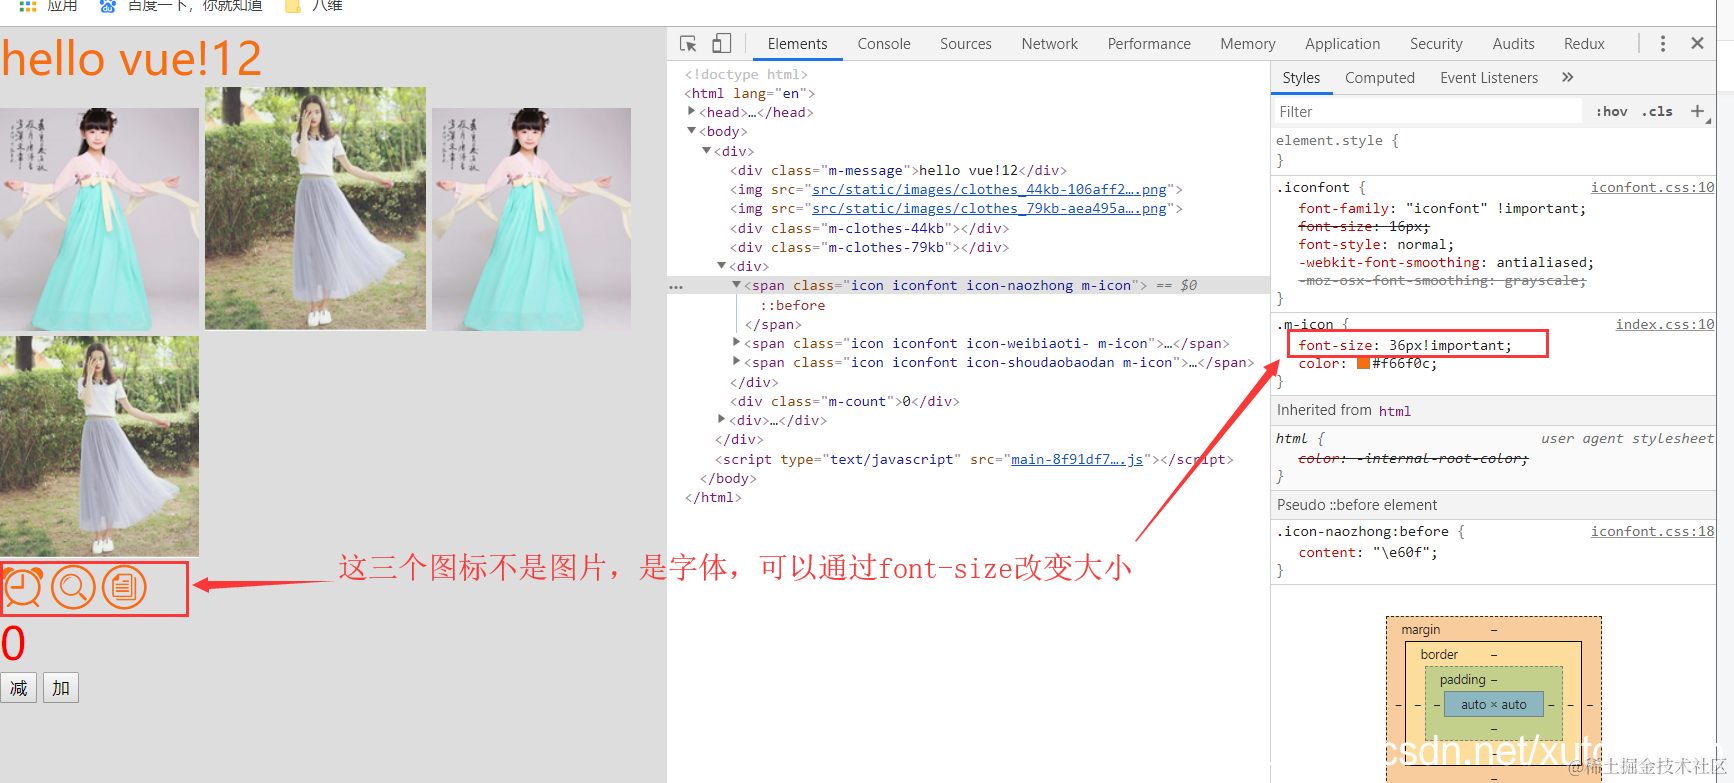Open the Sources tab
Screen dimensions: 1734x783
(x=966, y=44)
